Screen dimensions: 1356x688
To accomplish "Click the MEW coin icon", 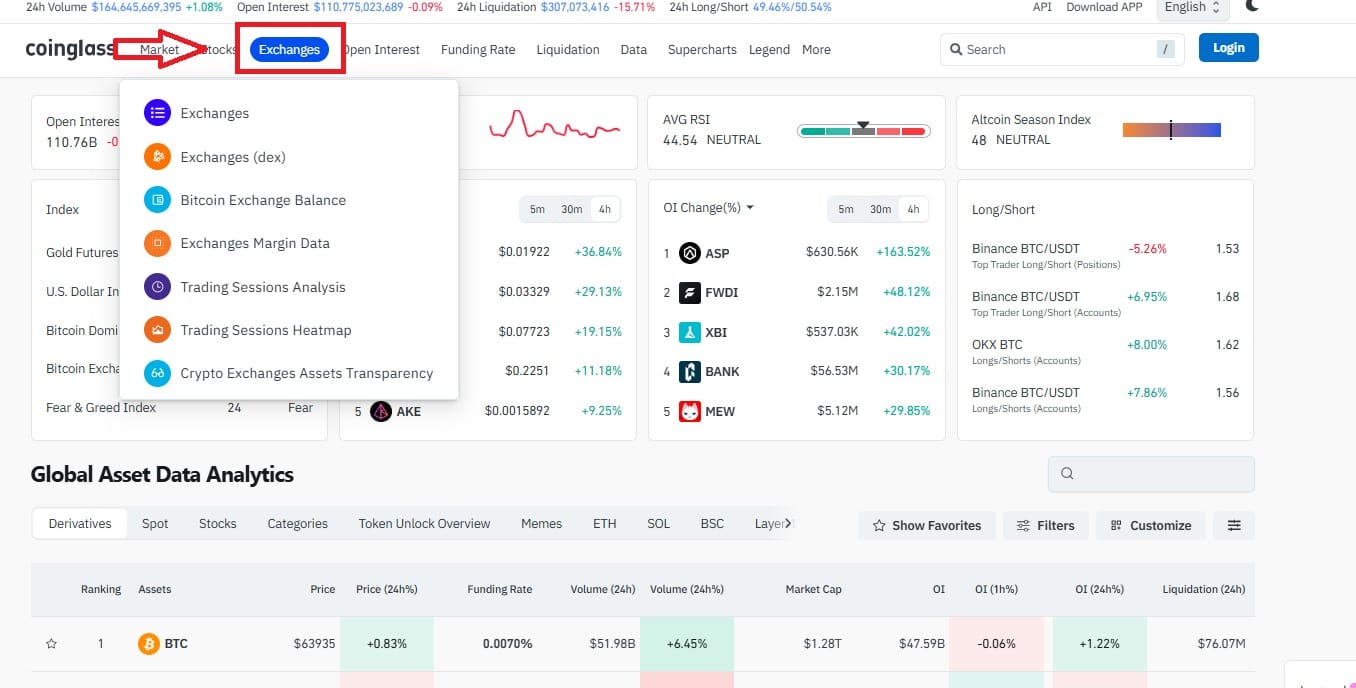I will pos(690,411).
